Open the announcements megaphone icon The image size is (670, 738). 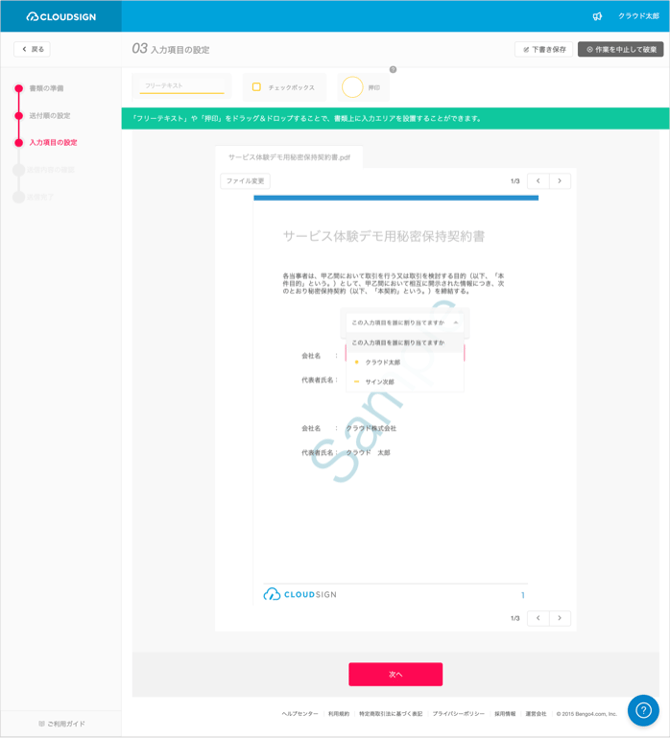(597, 16)
